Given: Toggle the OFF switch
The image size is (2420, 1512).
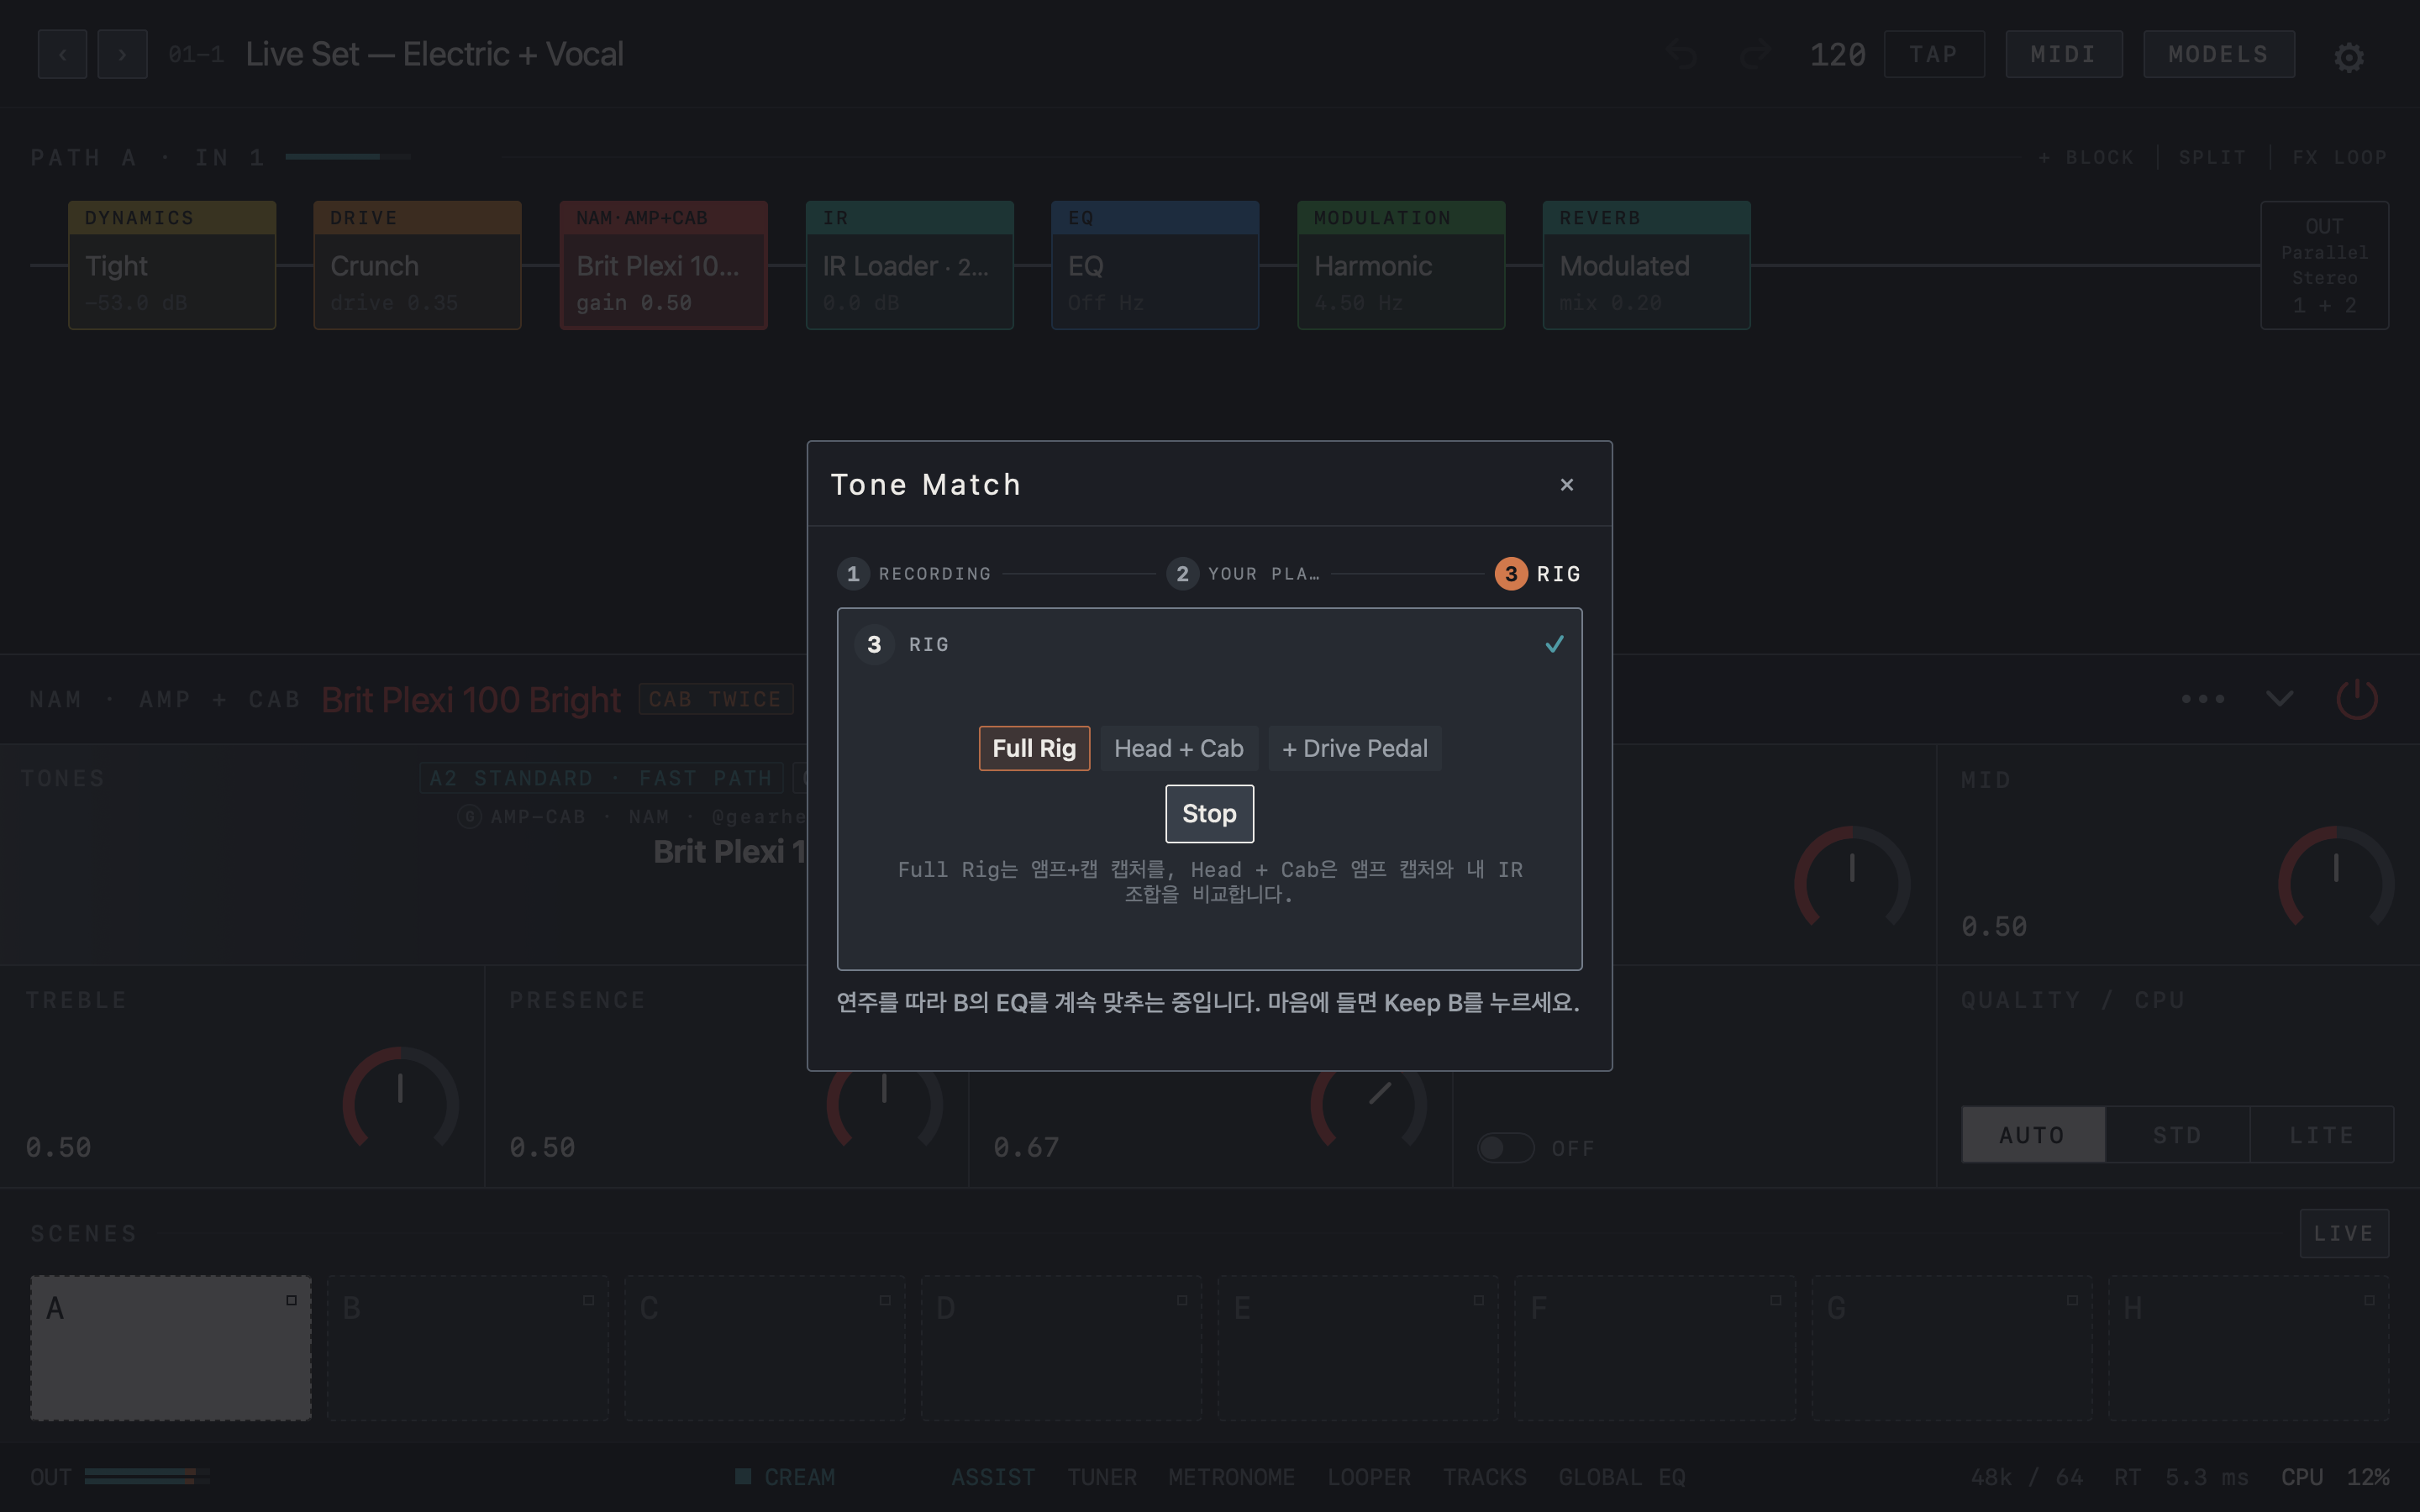Looking at the screenshot, I should [1505, 1148].
